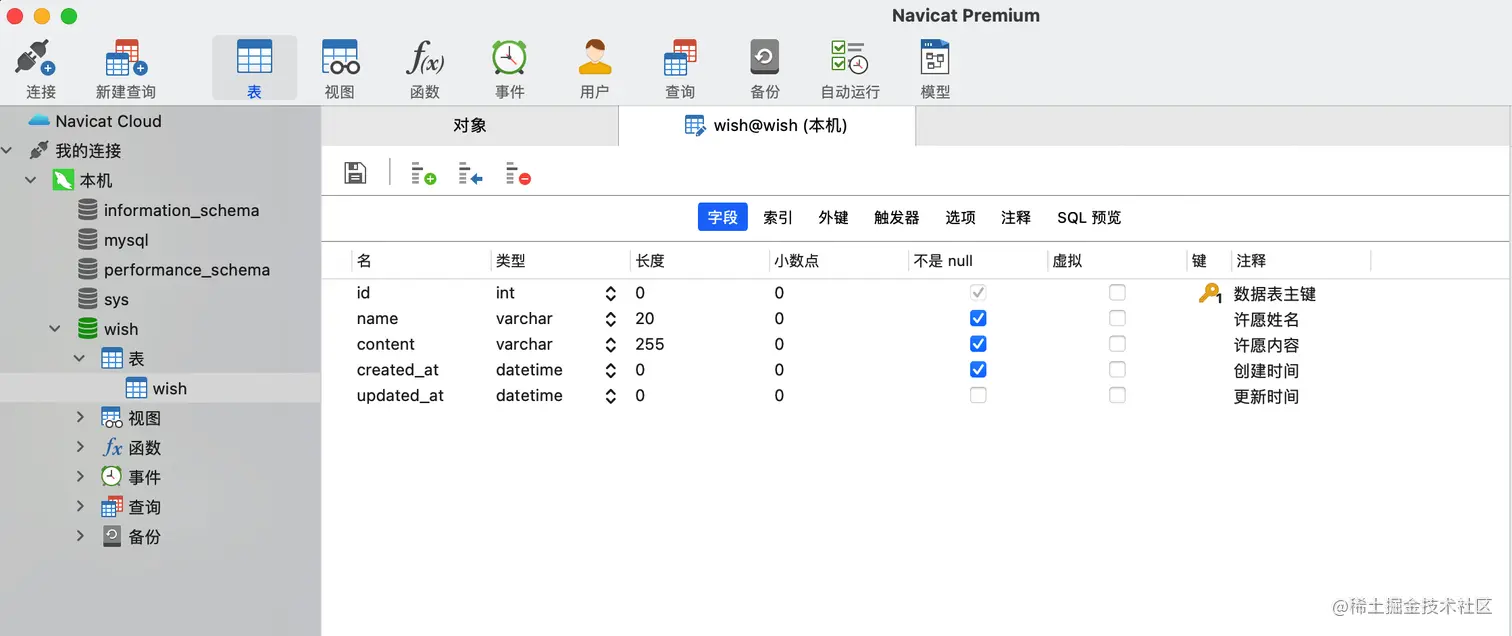The height and width of the screenshot is (636, 1512).
Task: Expand the 函数 functions node
Action: [80, 448]
